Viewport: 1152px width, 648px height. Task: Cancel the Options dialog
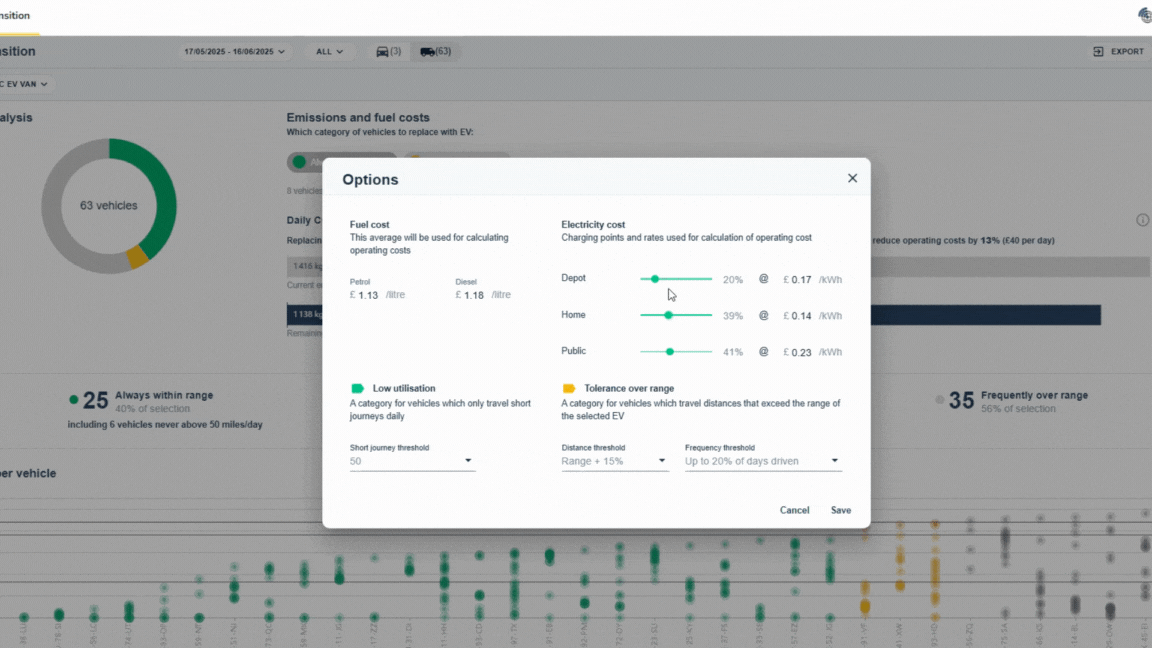click(794, 510)
